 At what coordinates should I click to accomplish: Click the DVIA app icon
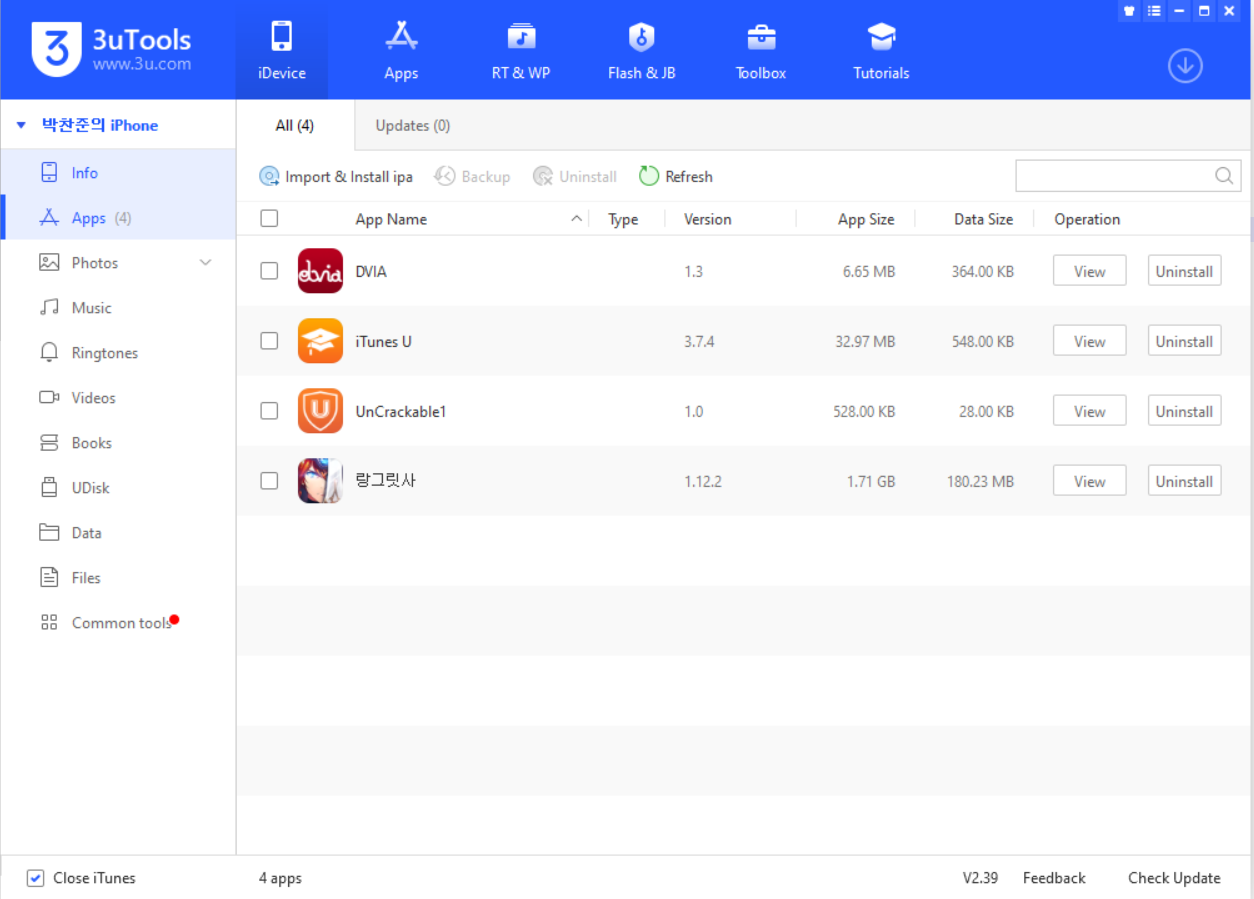320,271
